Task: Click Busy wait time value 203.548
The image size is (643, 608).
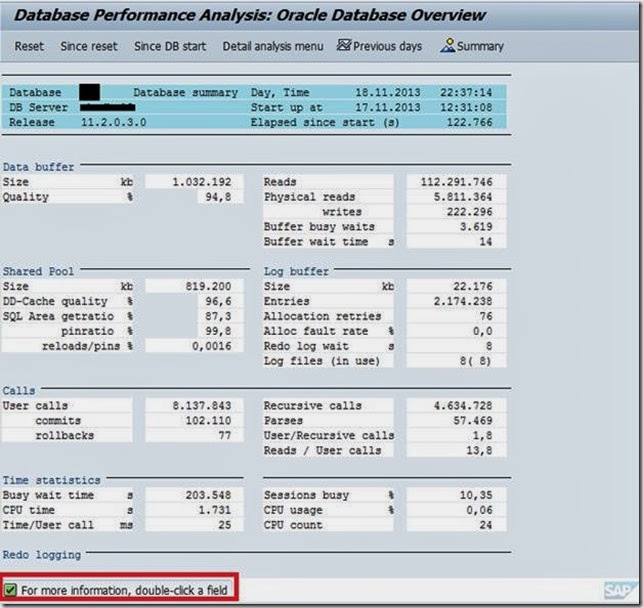Action: point(194,495)
